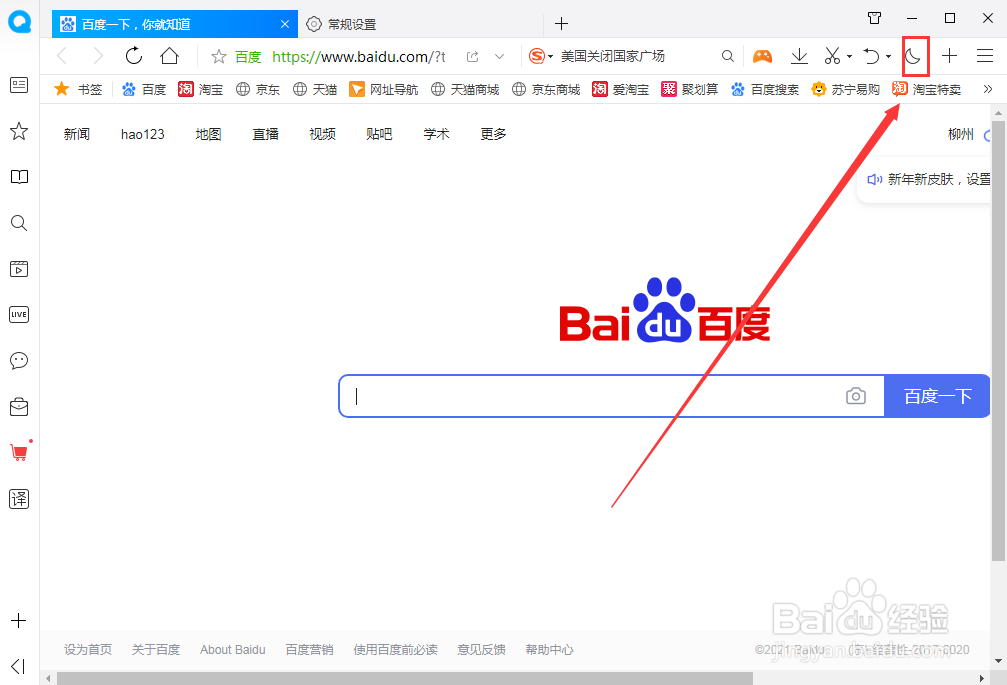Open the red shopping cart sidebar icon
This screenshot has height=685, width=1007.
pyautogui.click(x=19, y=453)
